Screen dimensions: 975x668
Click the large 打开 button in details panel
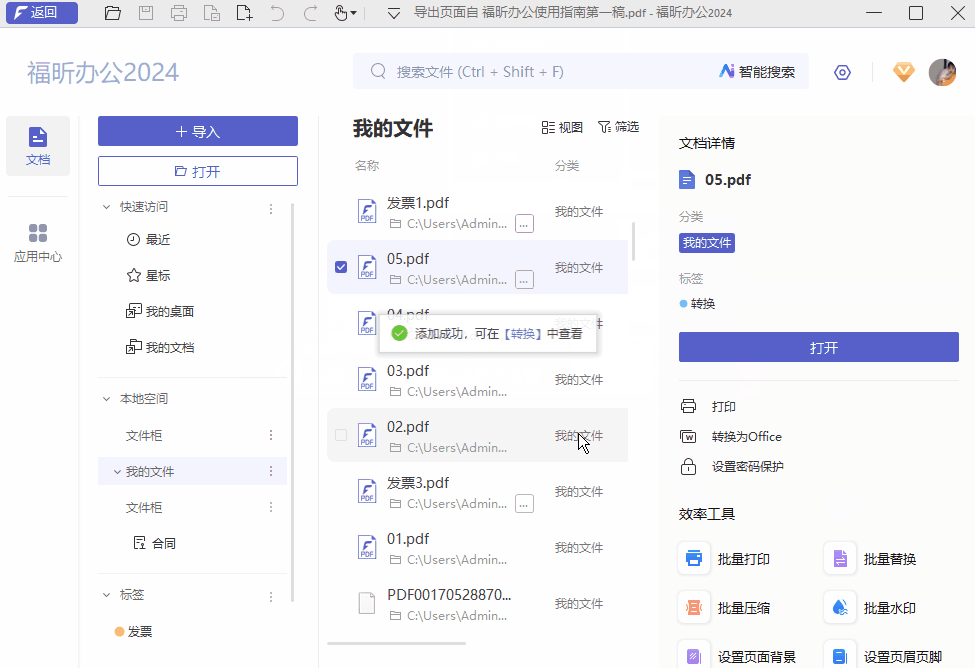click(x=818, y=347)
